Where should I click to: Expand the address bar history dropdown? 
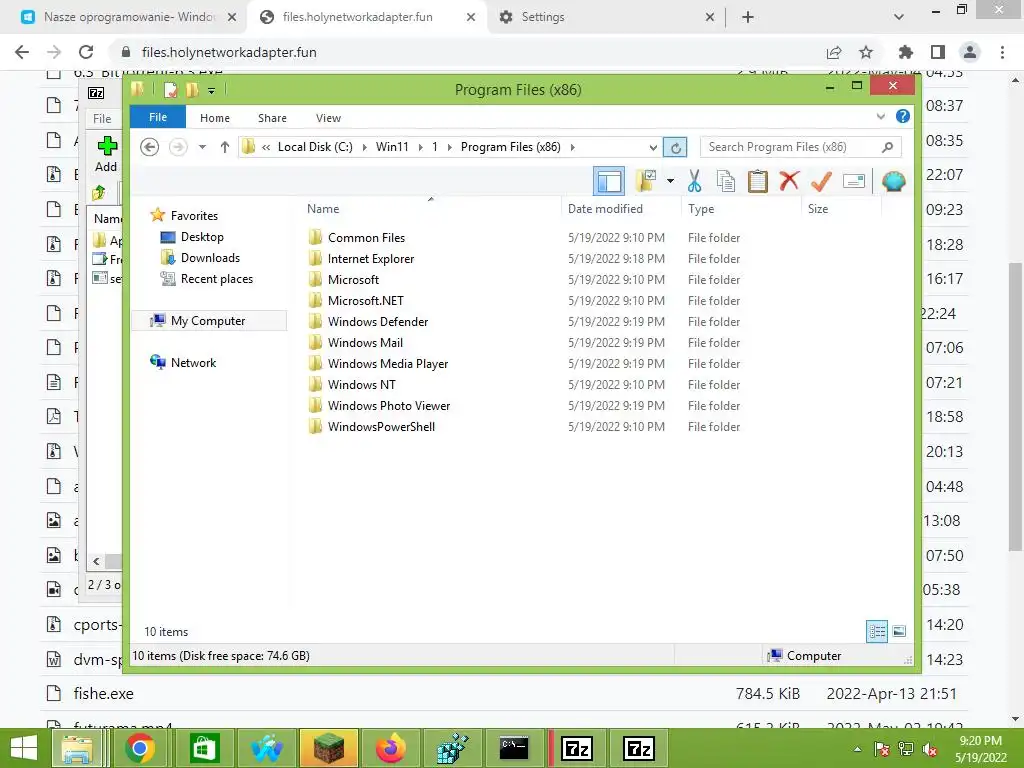(652, 148)
